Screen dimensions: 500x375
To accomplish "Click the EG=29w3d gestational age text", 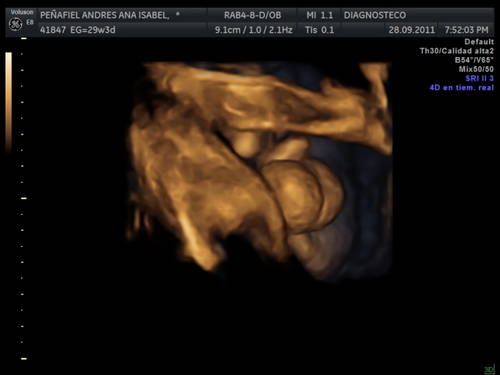I will coord(93,30).
